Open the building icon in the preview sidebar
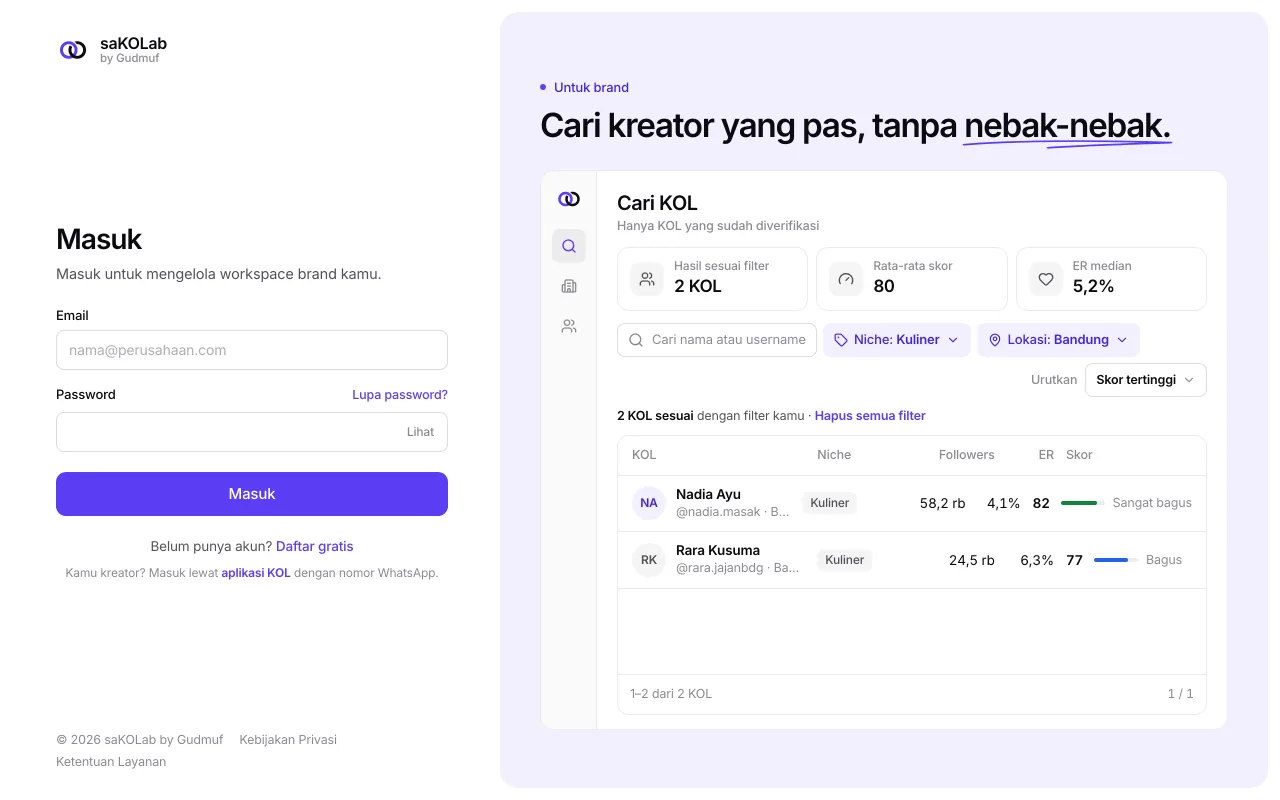The image size is (1280, 800). 569,286
